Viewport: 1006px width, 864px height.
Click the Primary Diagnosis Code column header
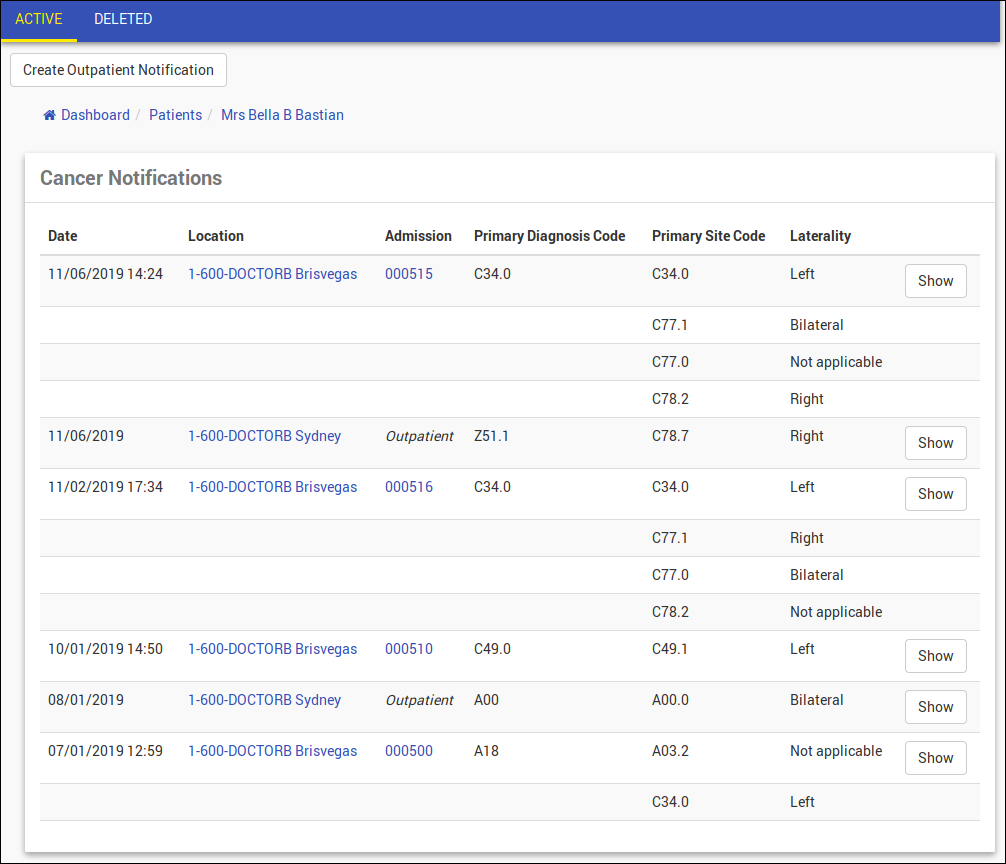click(x=549, y=236)
